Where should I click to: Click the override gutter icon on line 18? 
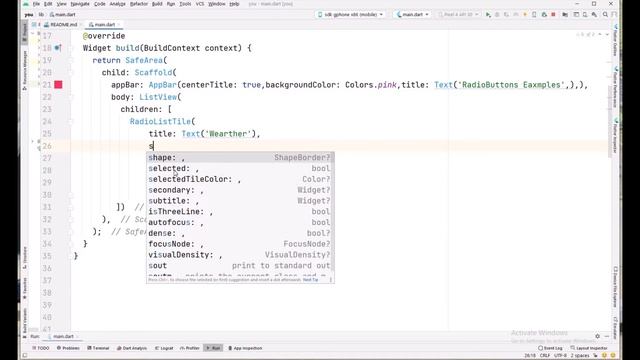click(x=58, y=48)
